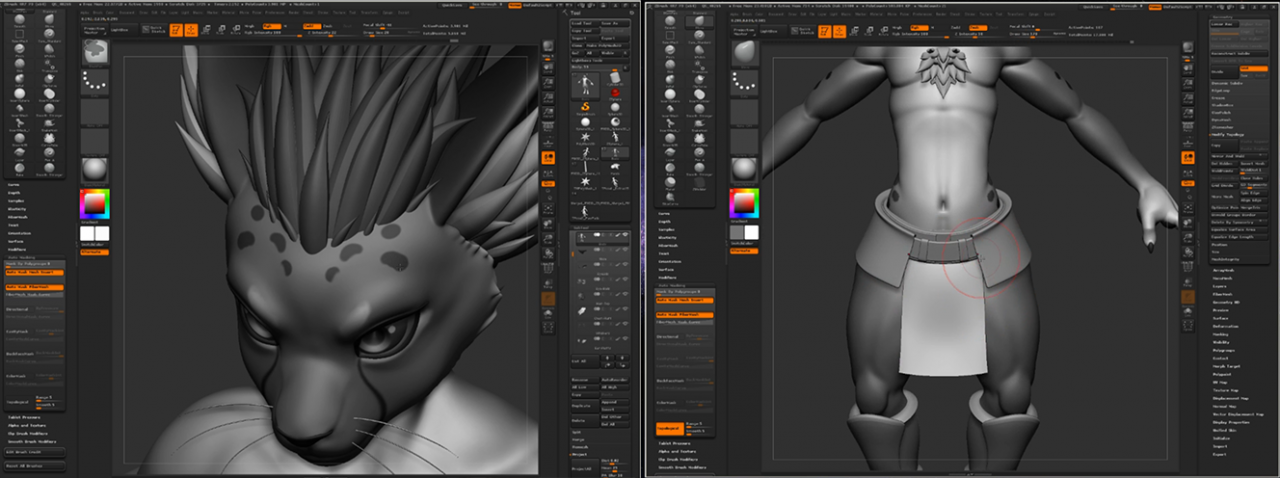Open current brush thumbnail in left window
This screenshot has height=478, width=1280.
(x=94, y=51)
